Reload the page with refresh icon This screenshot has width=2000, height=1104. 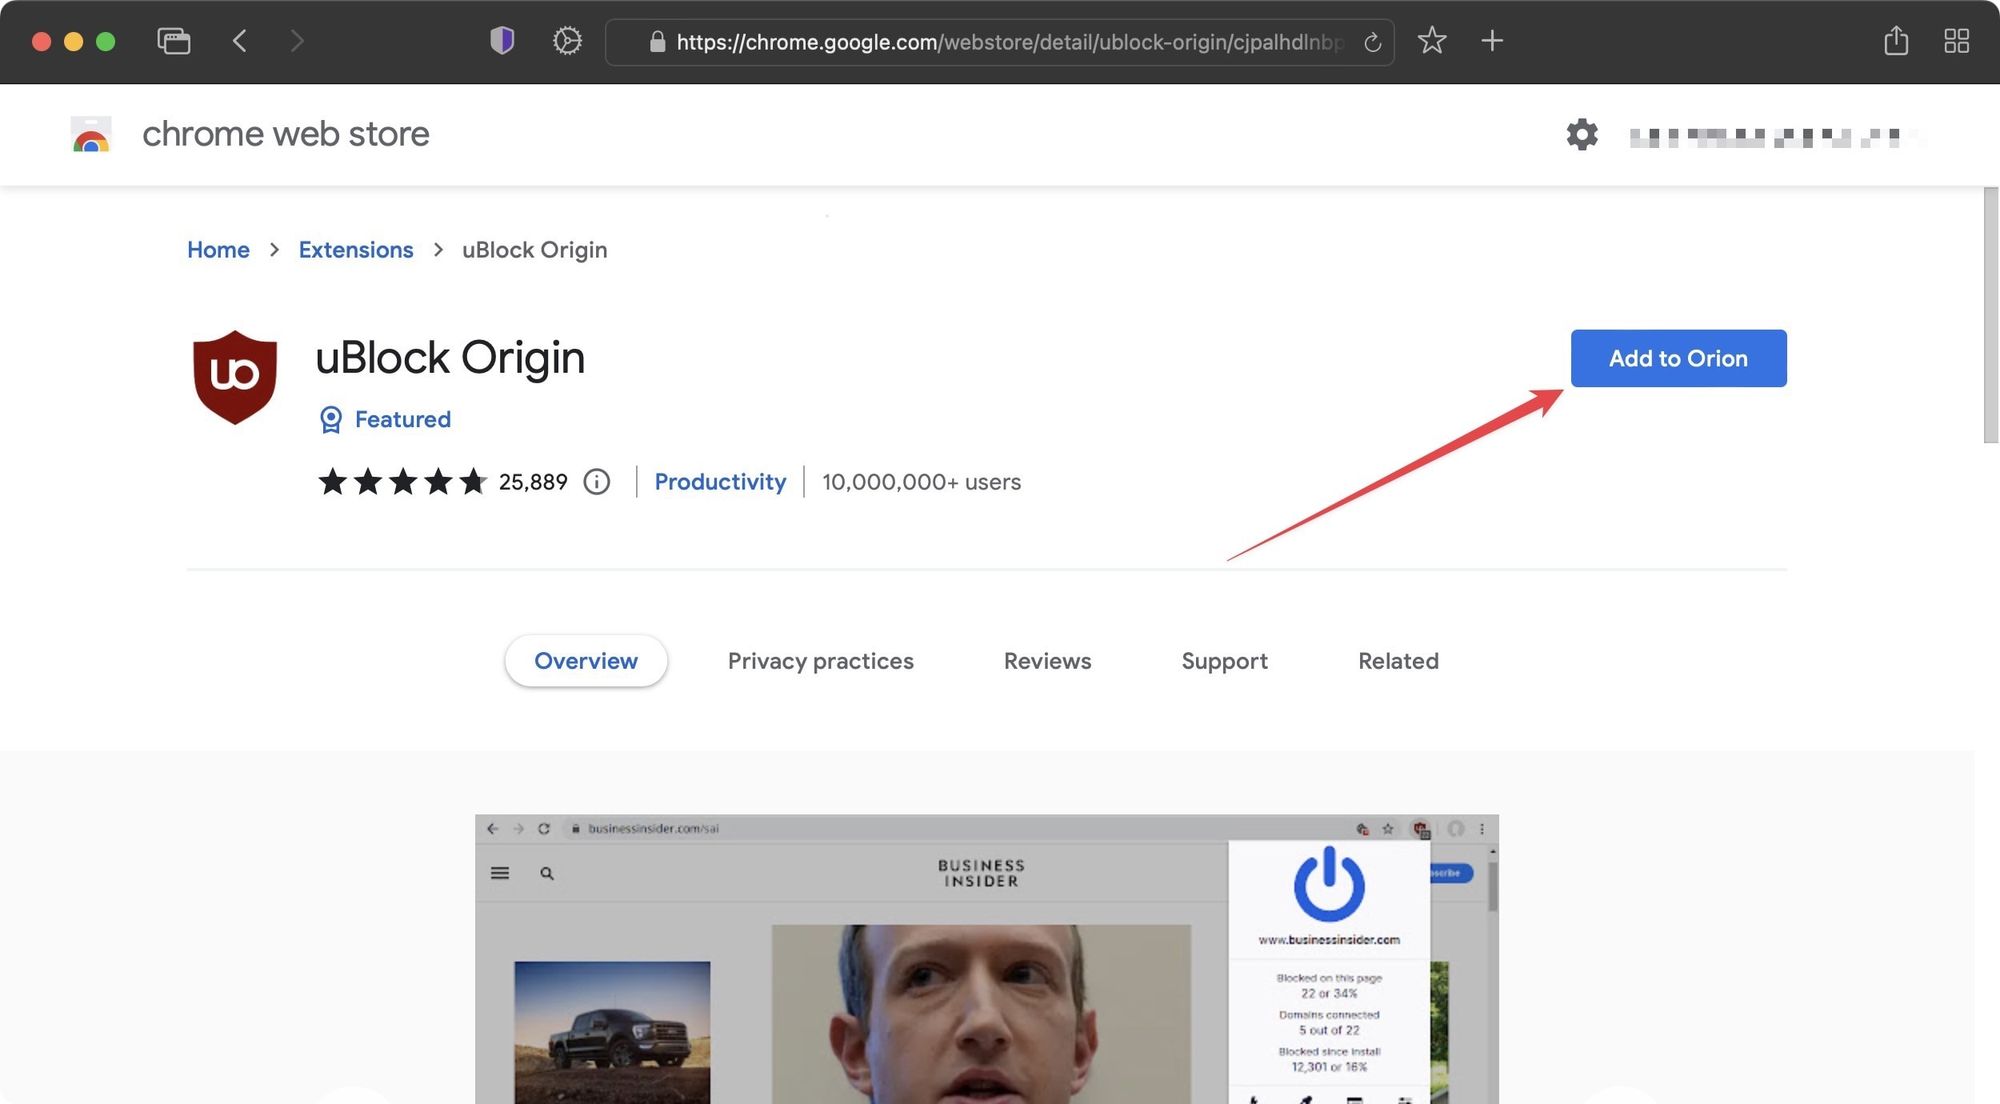point(1372,42)
